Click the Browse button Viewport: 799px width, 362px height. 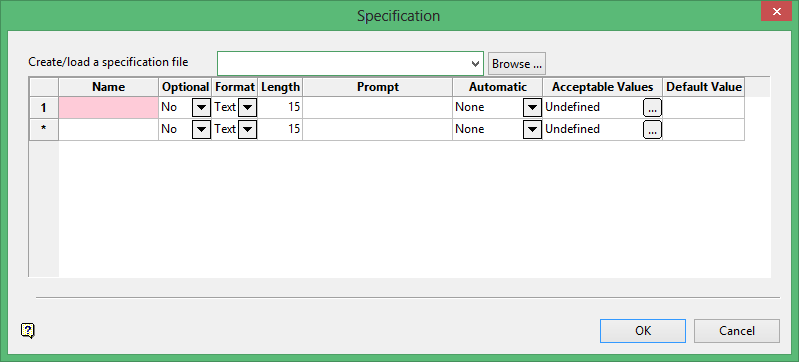click(x=517, y=64)
